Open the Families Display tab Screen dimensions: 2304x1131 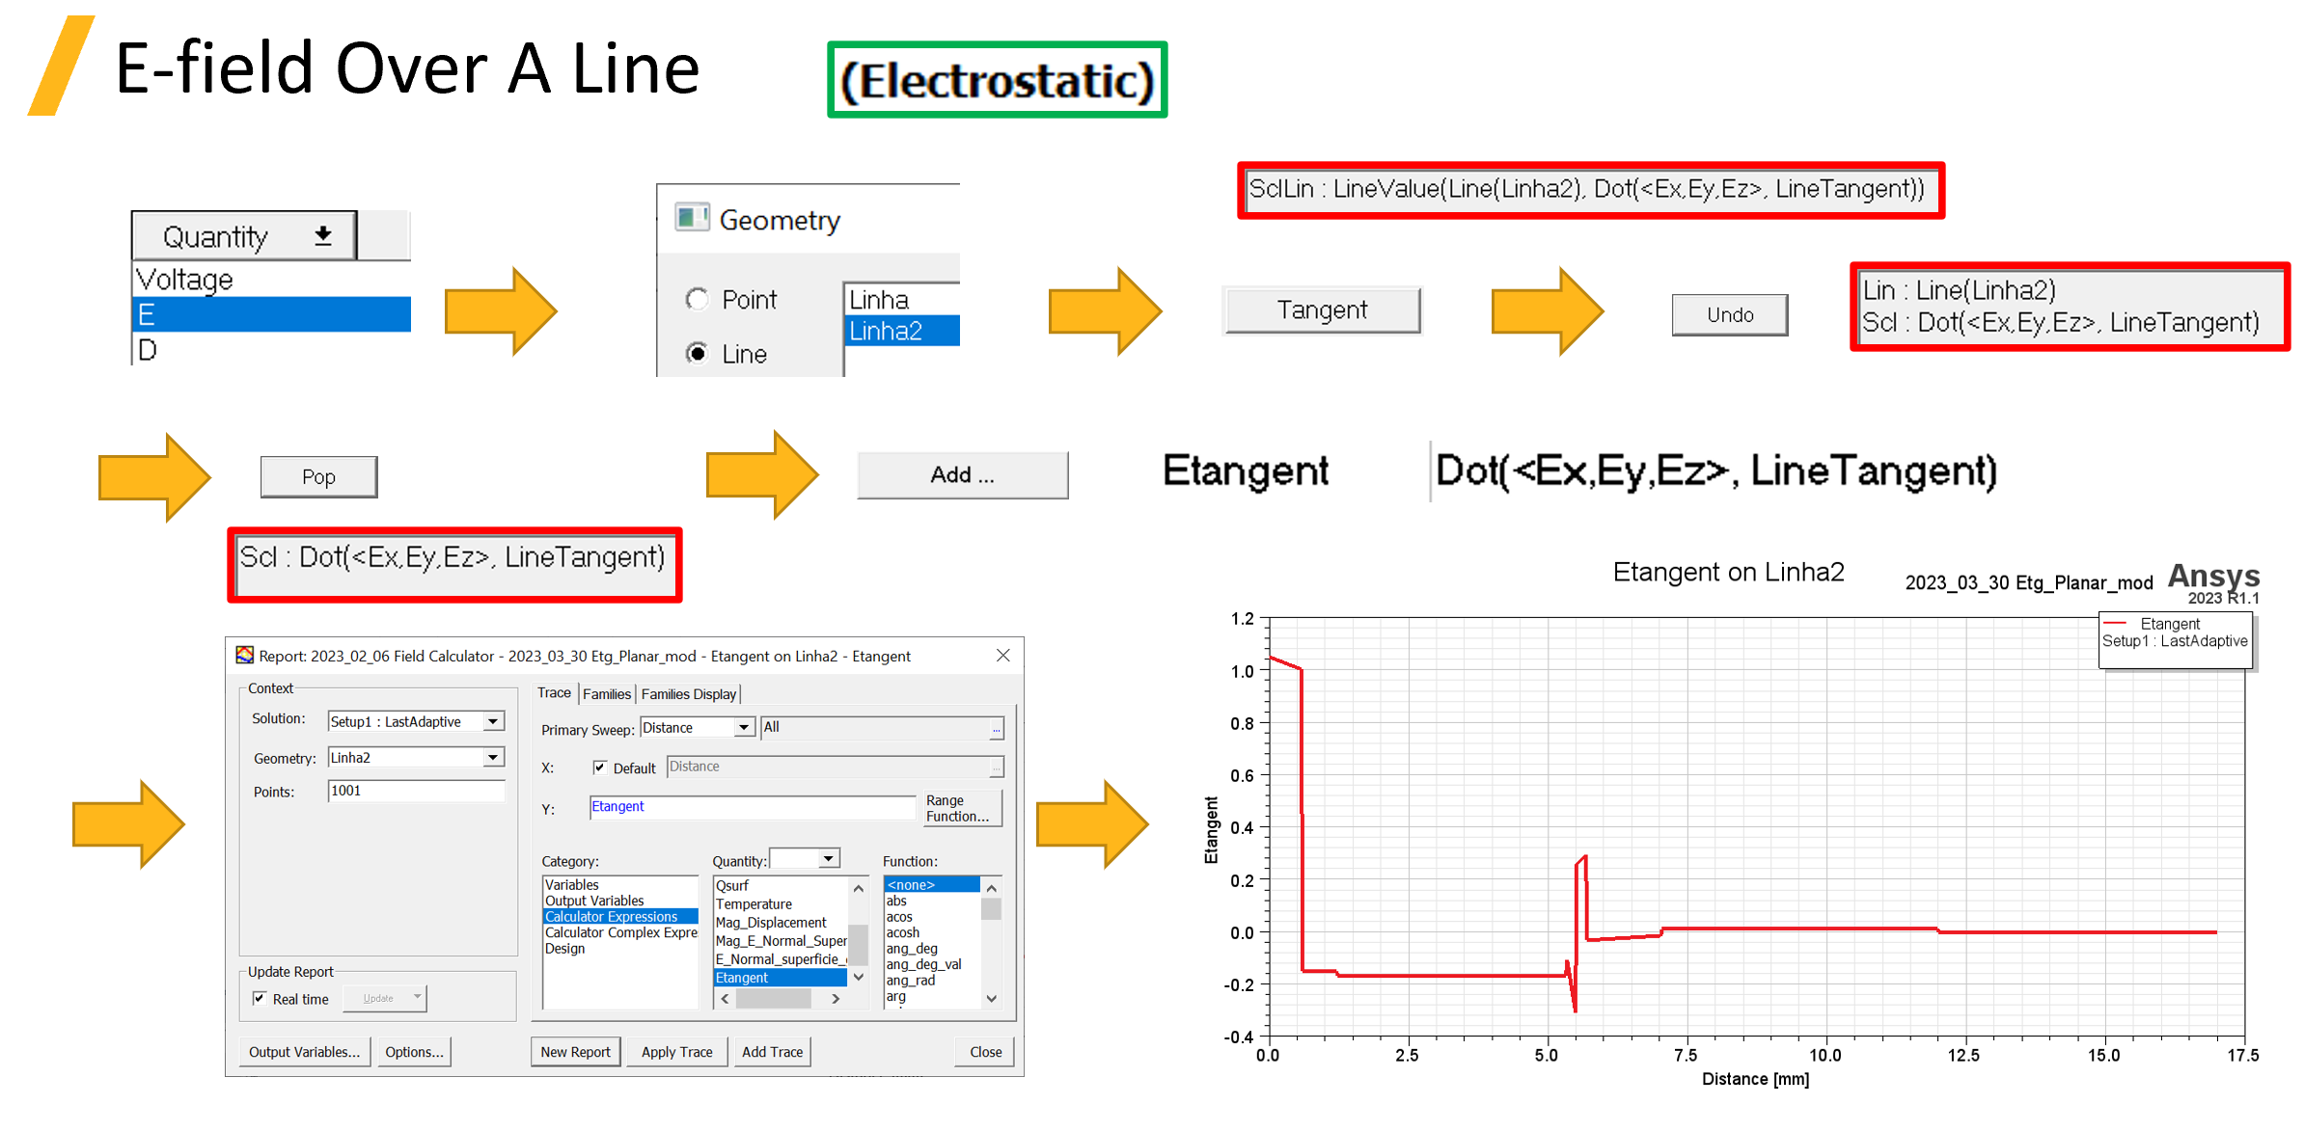pos(688,694)
